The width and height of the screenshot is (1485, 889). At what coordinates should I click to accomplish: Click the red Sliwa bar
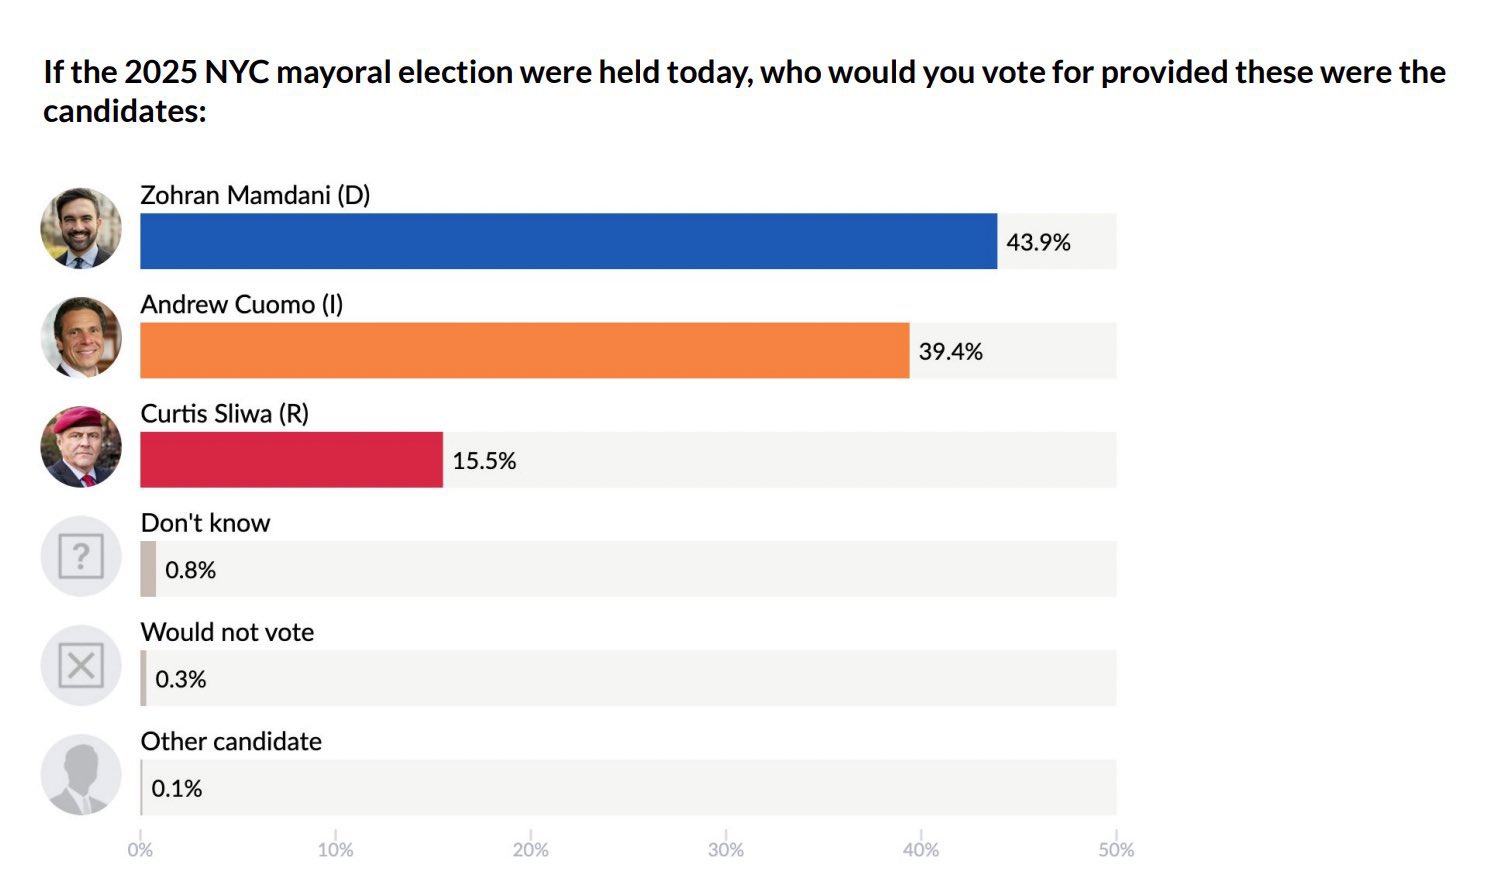pos(291,460)
